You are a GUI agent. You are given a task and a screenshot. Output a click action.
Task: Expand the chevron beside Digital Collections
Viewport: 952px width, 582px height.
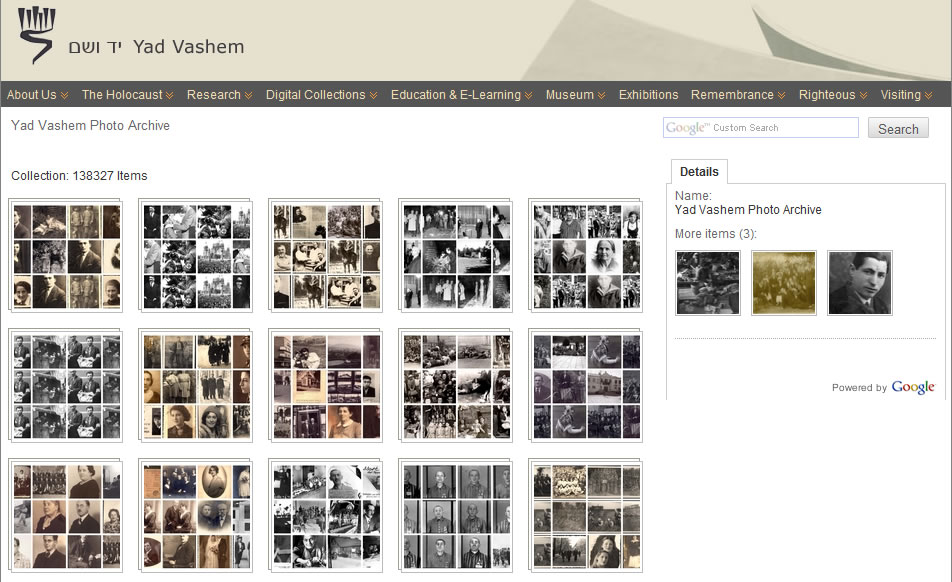coord(373,96)
